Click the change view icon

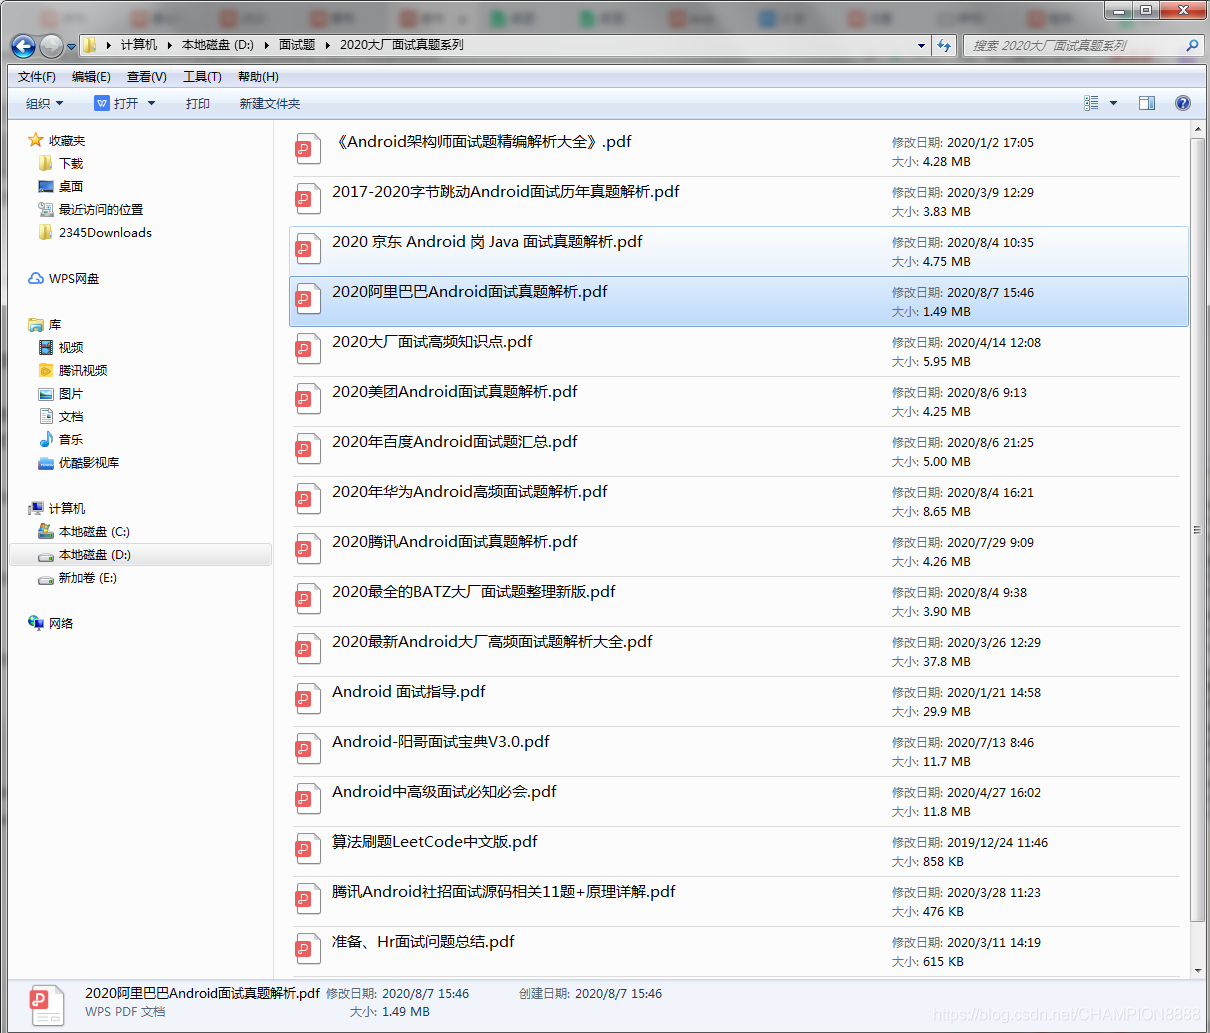(1091, 103)
